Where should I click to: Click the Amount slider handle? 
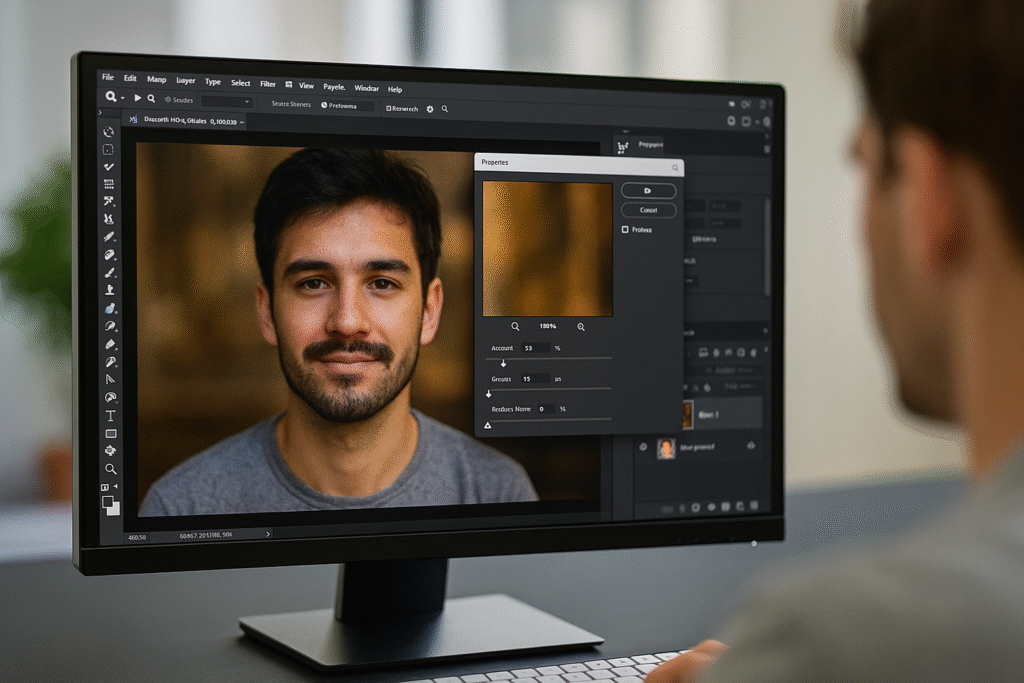(503, 364)
